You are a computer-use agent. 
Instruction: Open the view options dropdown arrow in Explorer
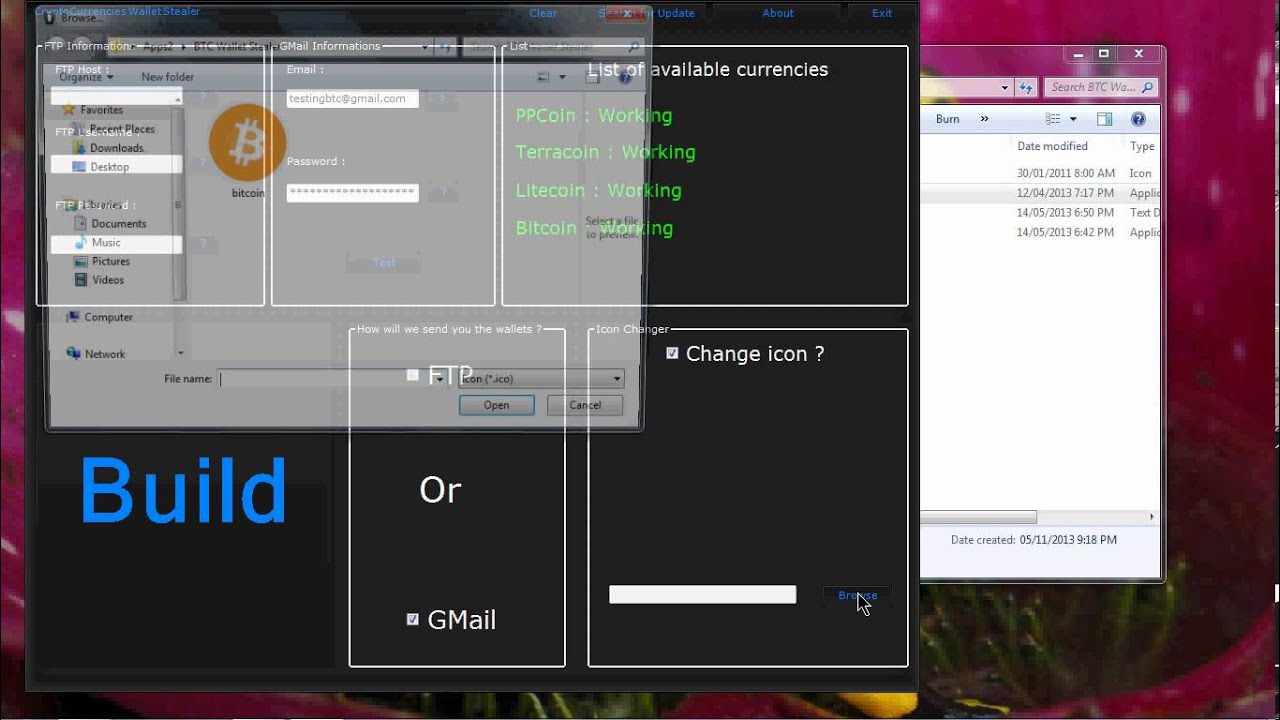click(x=1073, y=119)
